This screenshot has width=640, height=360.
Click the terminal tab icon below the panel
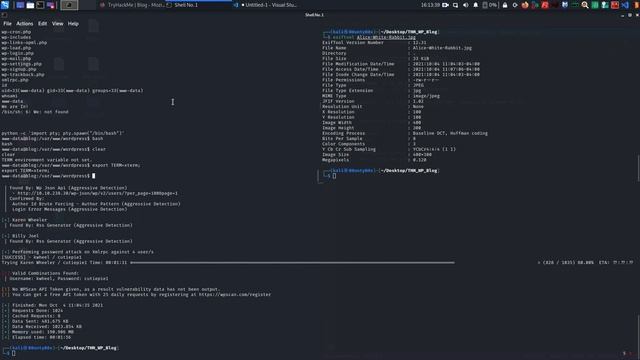(x=4, y=15)
